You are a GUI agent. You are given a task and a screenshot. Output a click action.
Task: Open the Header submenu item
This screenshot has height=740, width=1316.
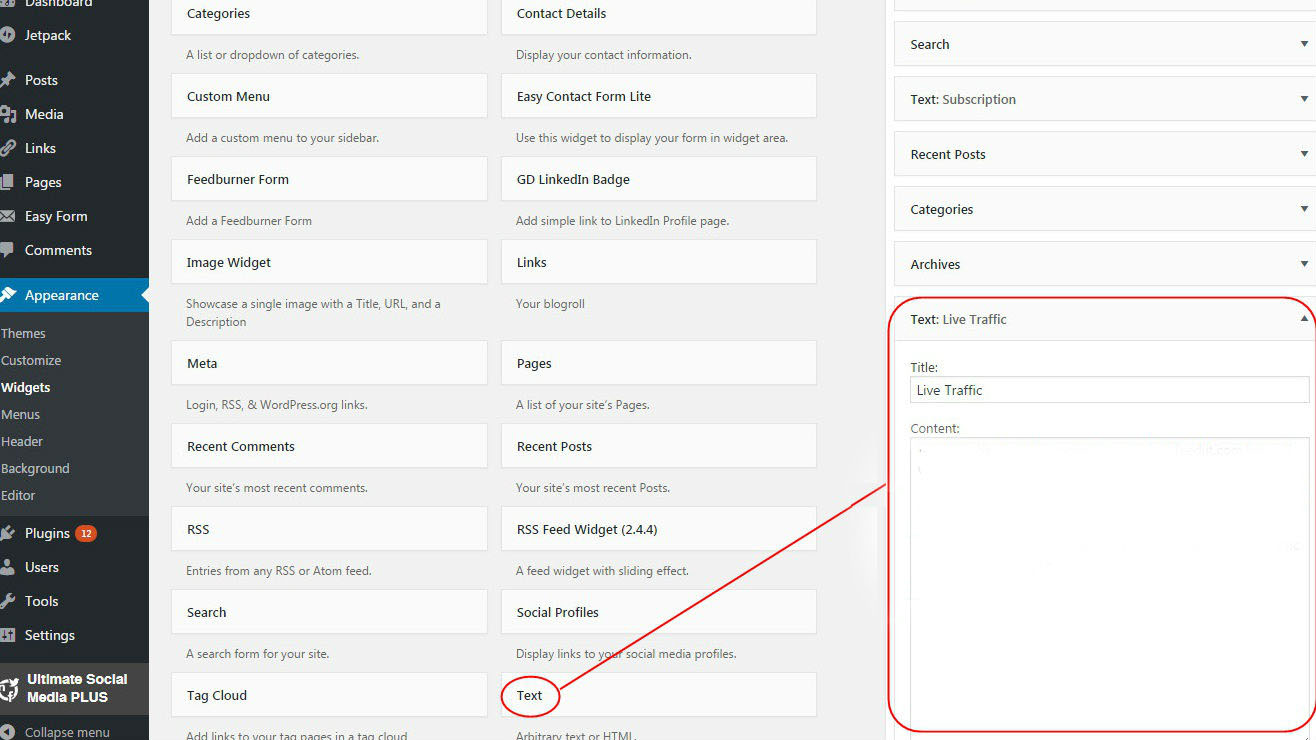pos(22,441)
